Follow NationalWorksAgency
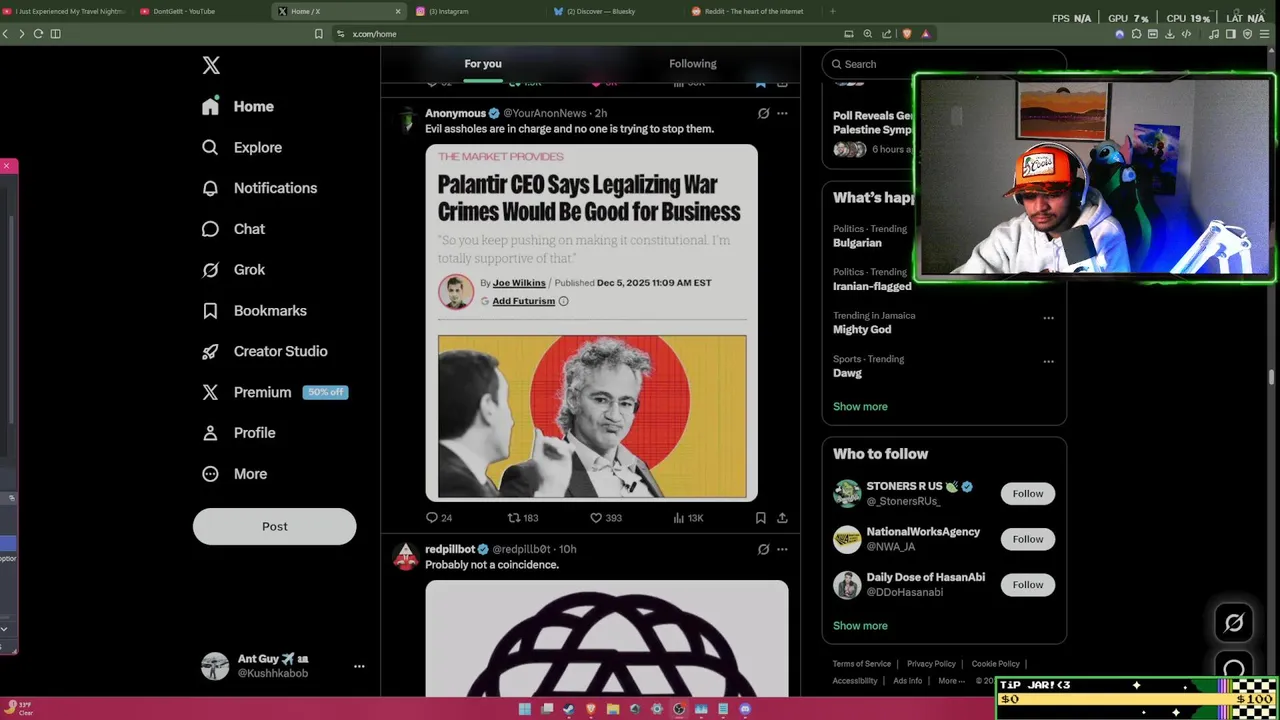The width and height of the screenshot is (1280, 720). 1027,539
